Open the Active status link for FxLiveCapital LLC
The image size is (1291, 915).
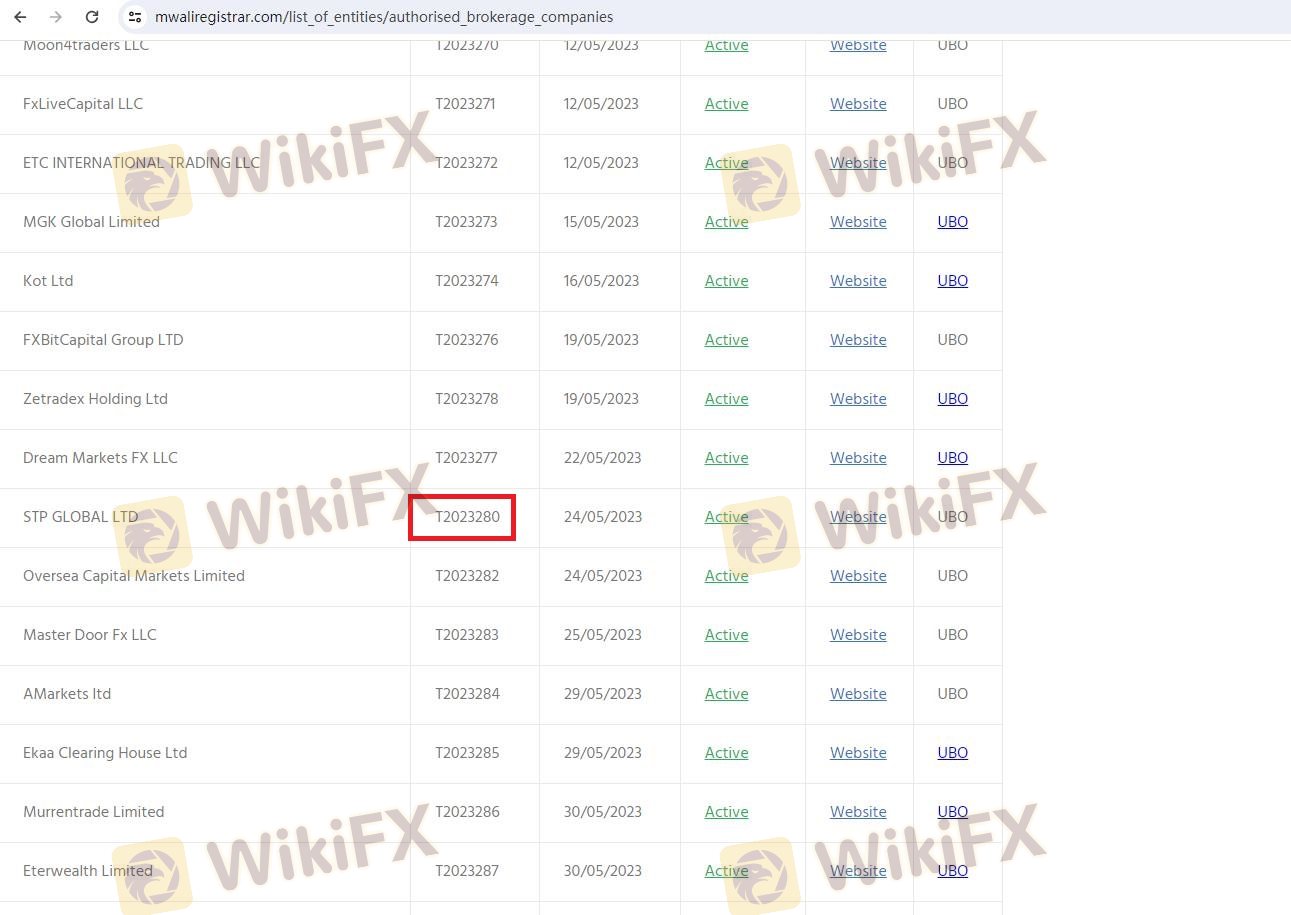click(726, 104)
